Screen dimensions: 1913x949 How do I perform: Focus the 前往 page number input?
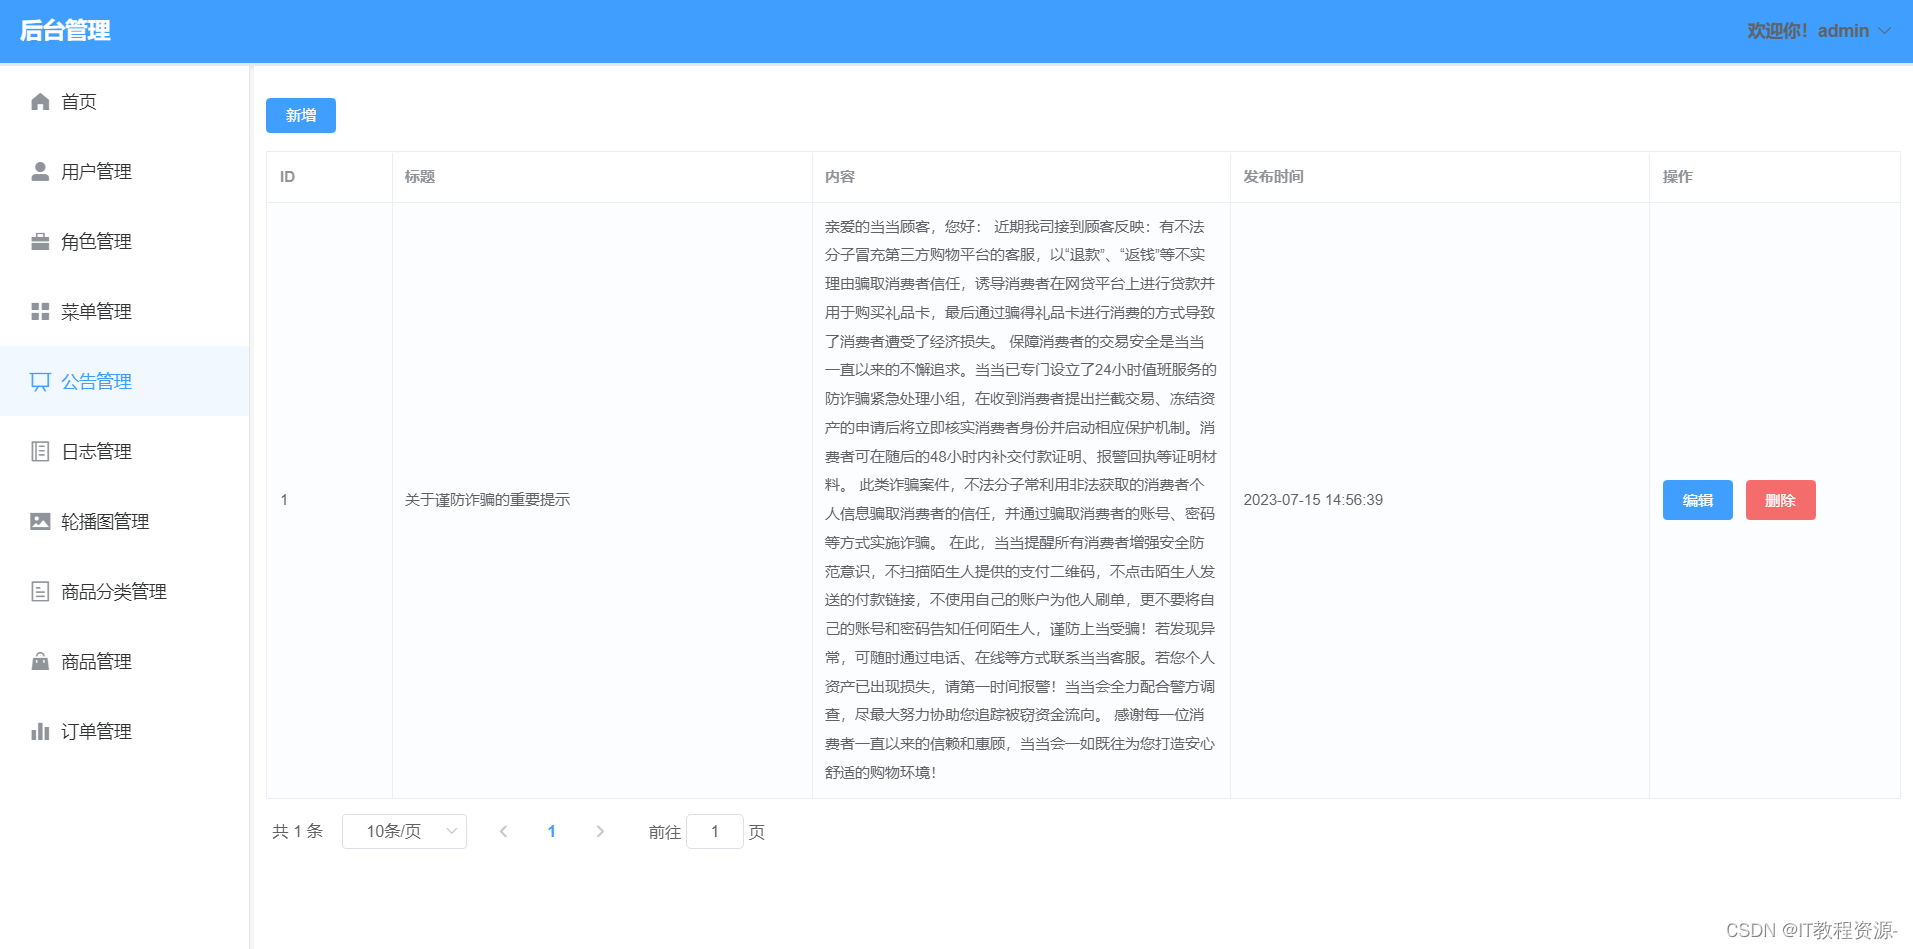715,831
